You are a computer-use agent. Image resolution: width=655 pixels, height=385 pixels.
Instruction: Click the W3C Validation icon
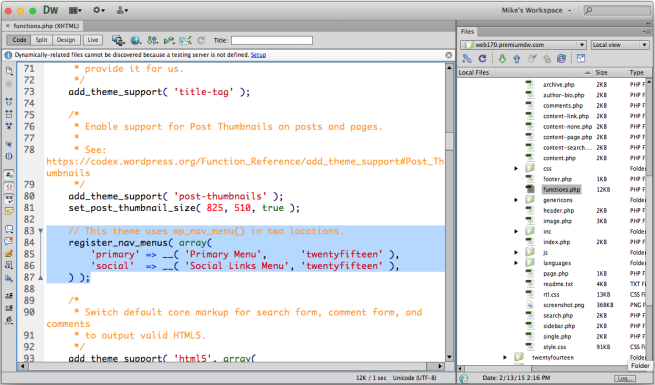tap(169, 40)
